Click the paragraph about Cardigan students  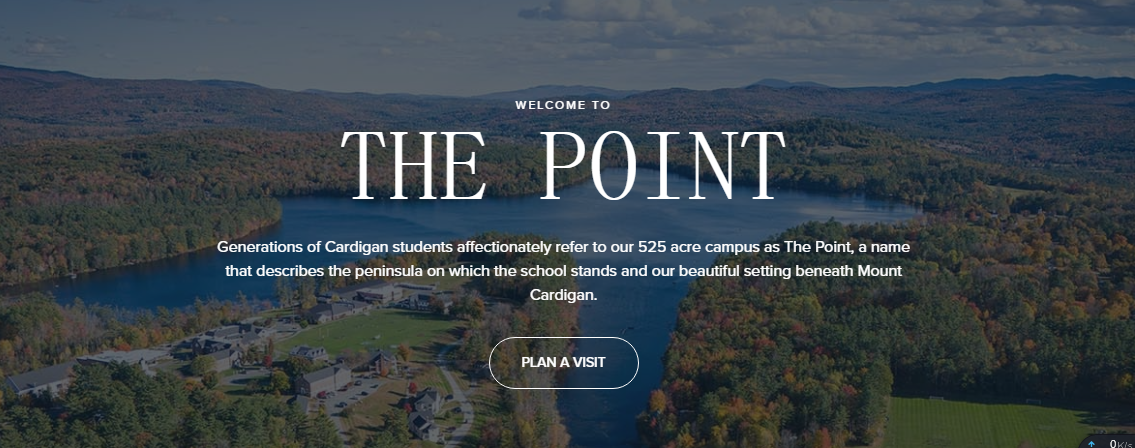(563, 271)
